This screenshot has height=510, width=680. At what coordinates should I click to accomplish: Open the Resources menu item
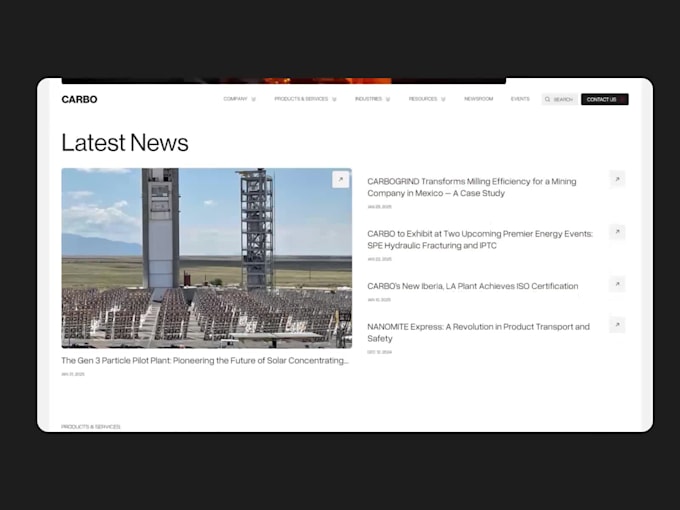(423, 99)
